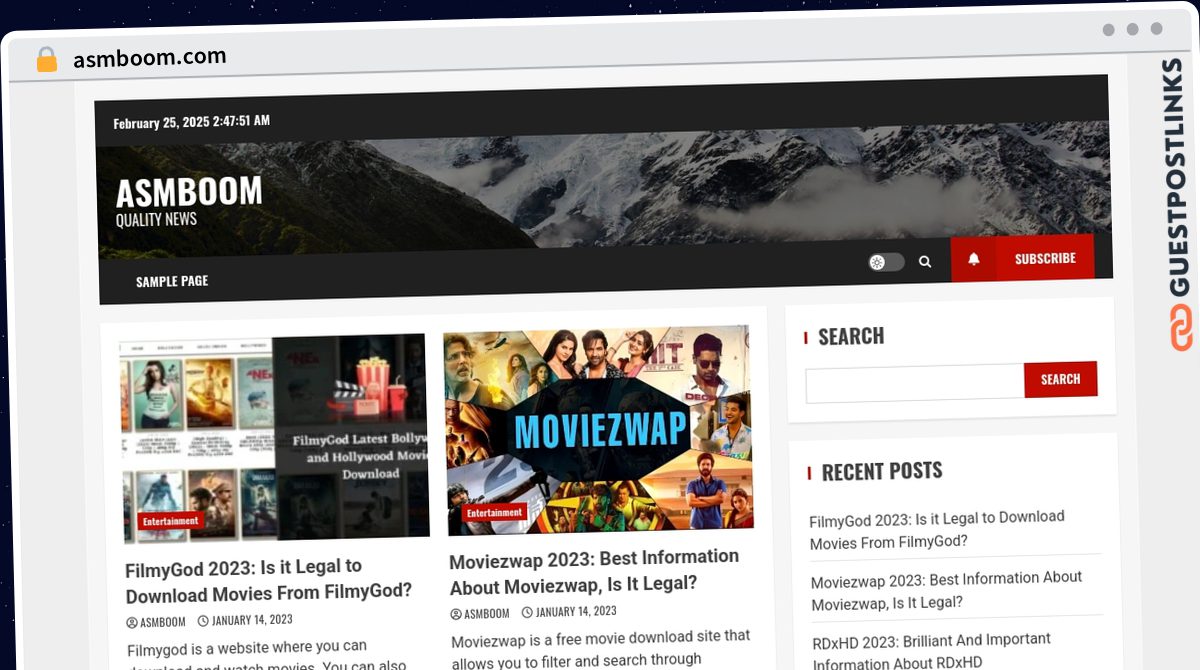
Task: Click the notification bell icon
Action: pyautogui.click(x=974, y=259)
